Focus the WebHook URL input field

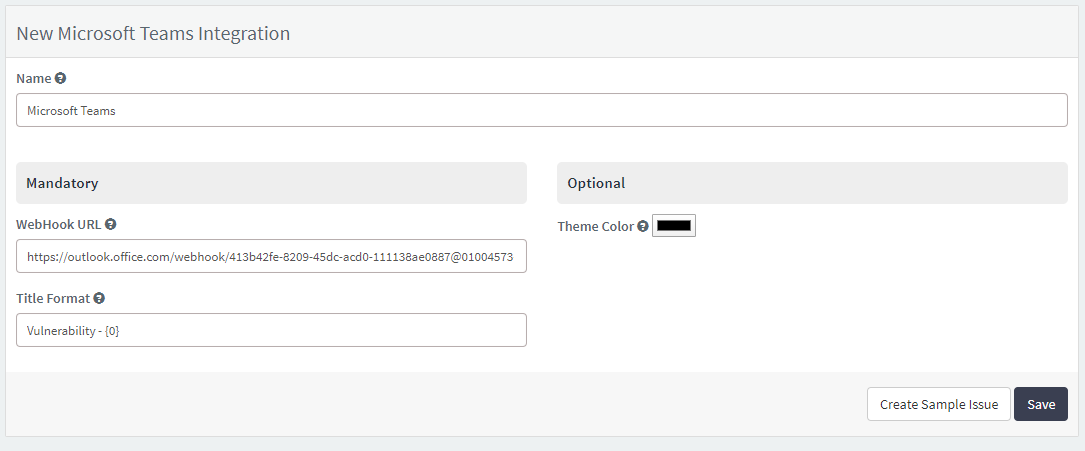271,256
